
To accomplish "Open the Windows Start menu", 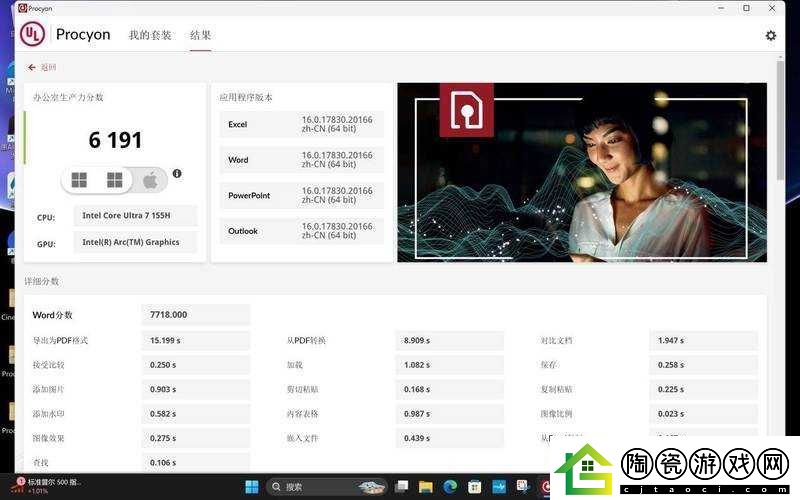I will 252,487.
